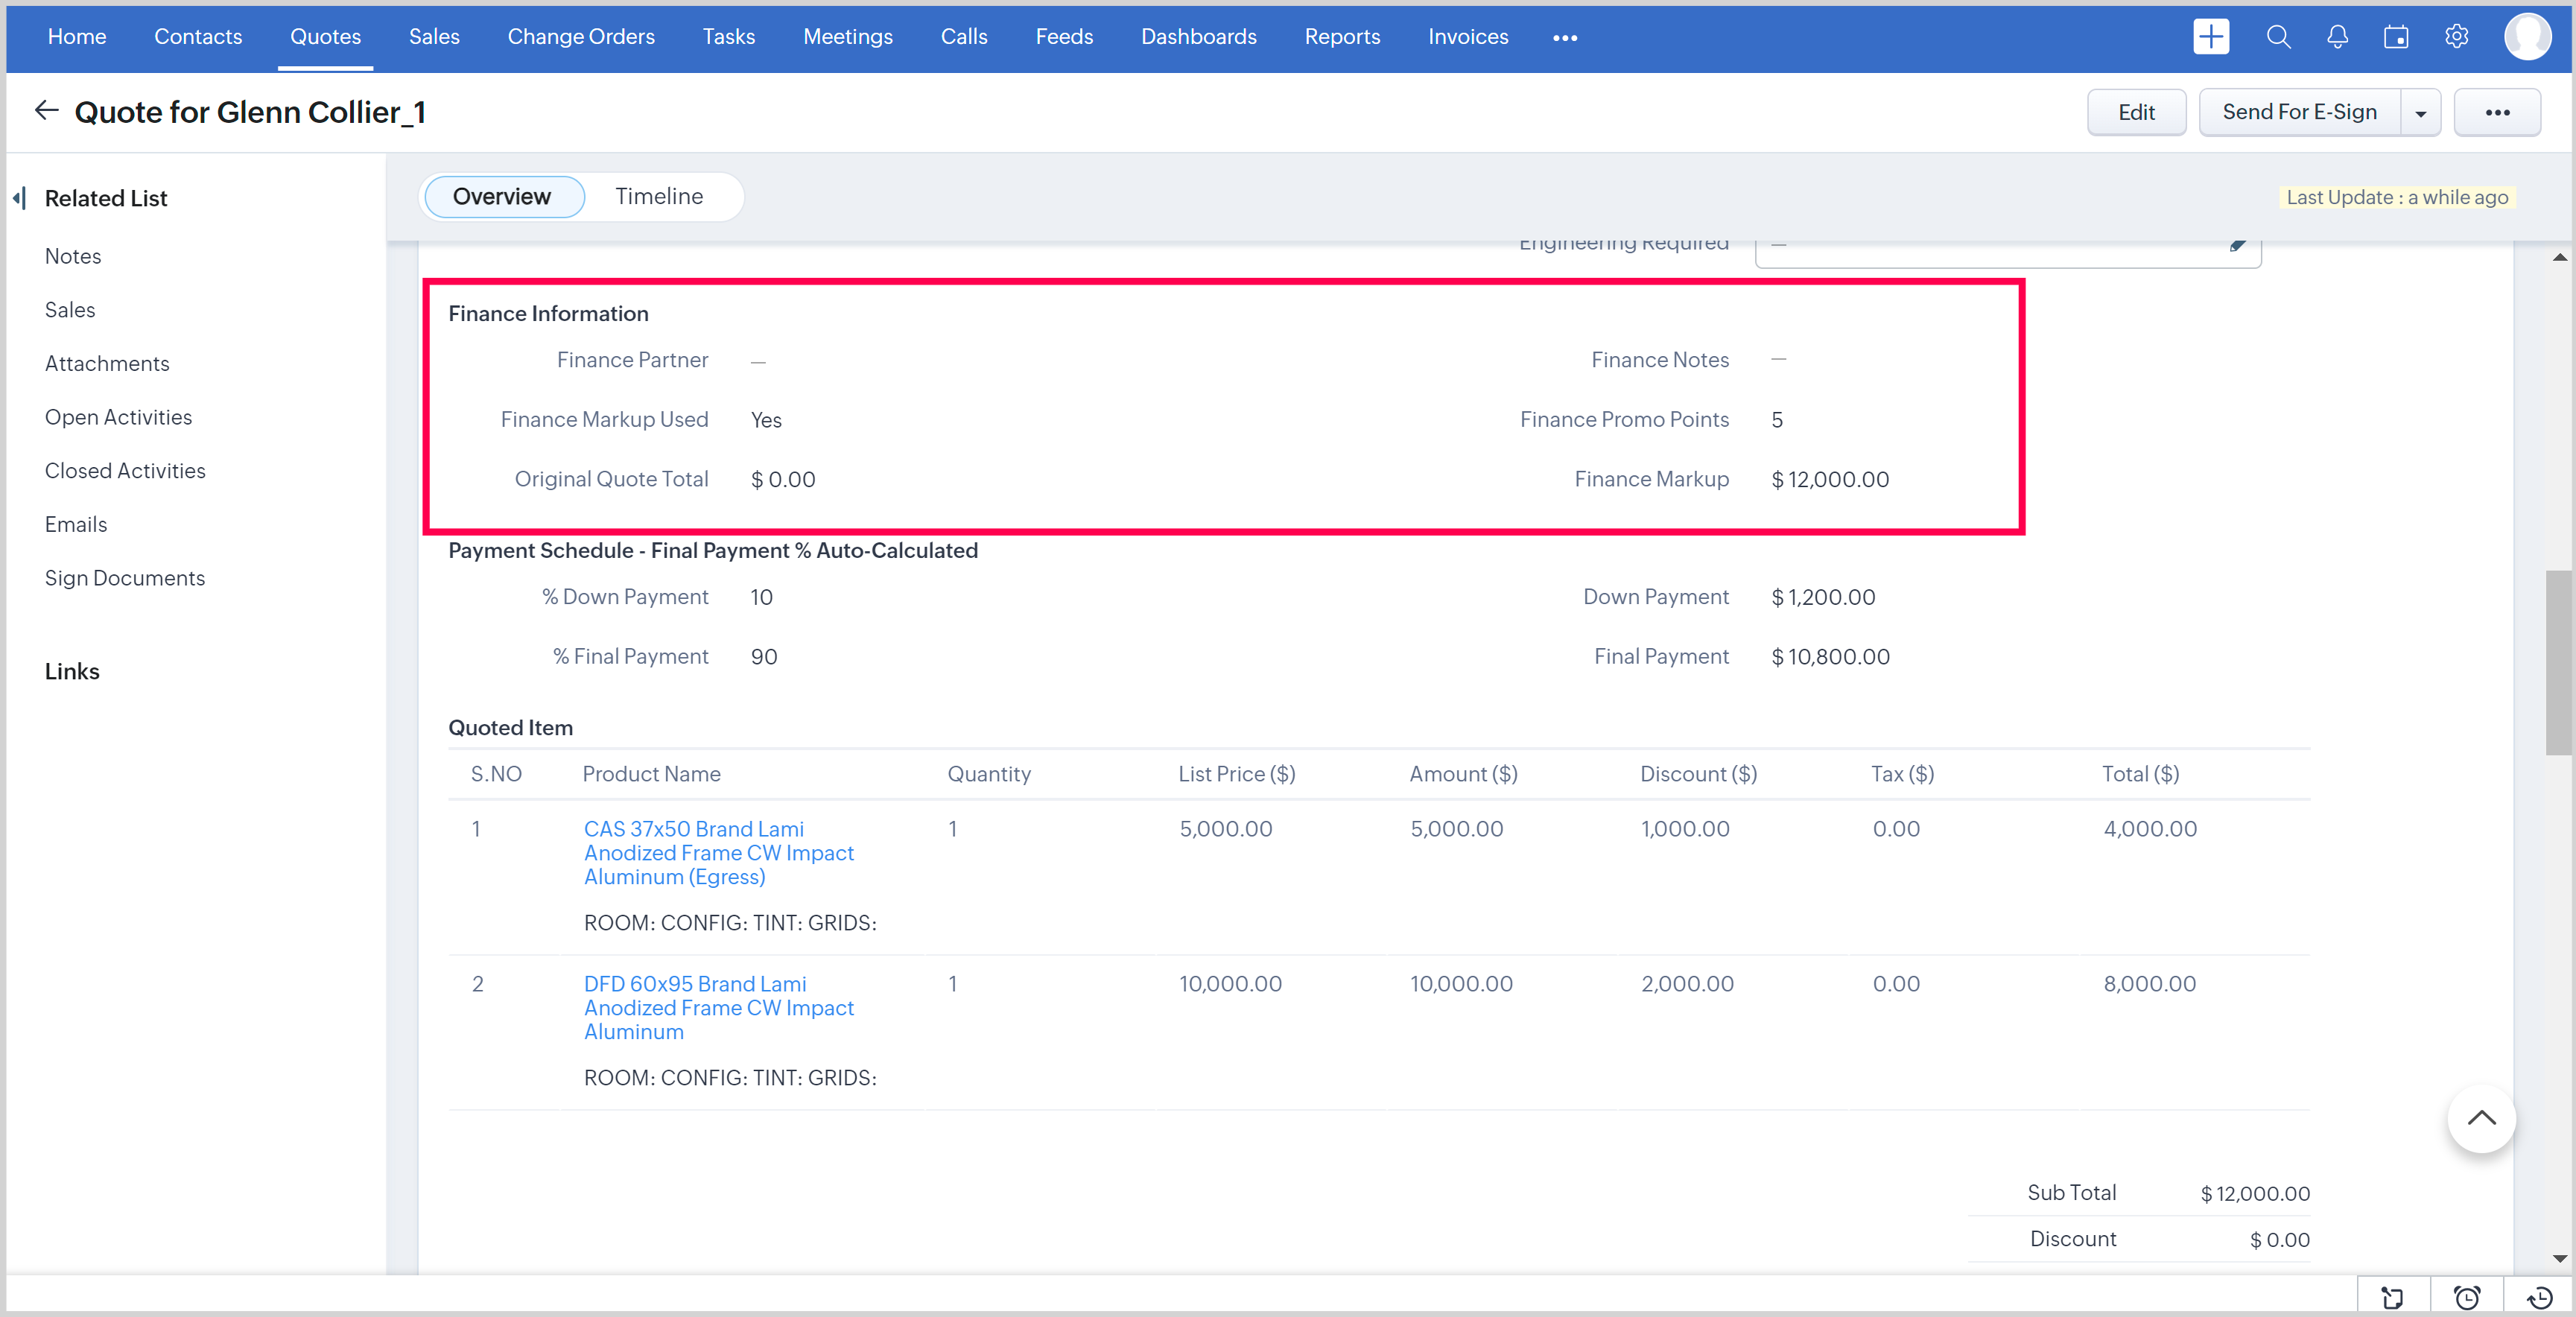This screenshot has height=1317, width=2576.
Task: Open the Change Orders menu item
Action: [580, 37]
